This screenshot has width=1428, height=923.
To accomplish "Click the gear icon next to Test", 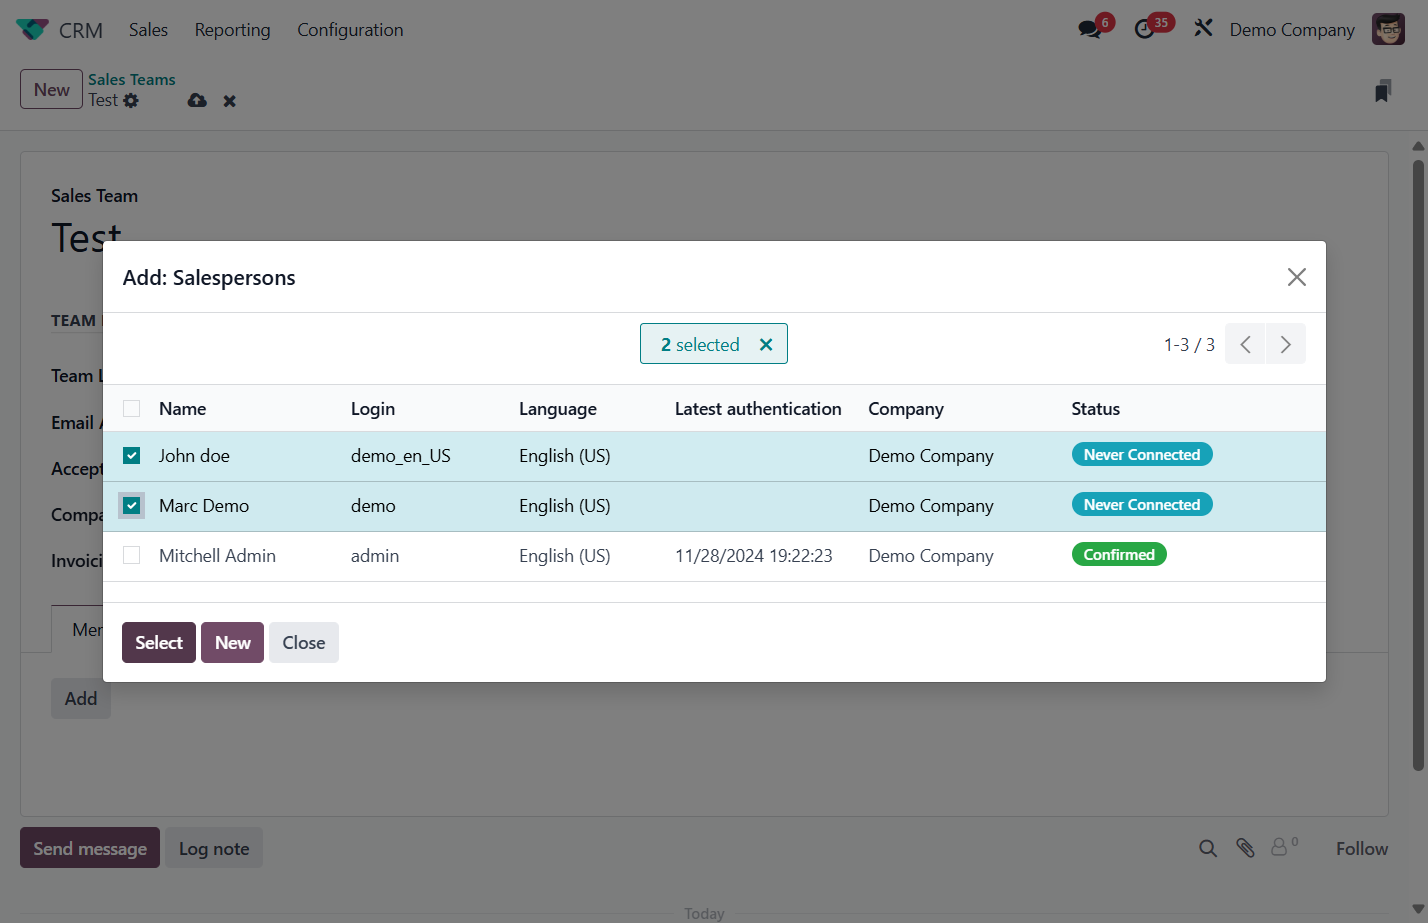I will 131,100.
